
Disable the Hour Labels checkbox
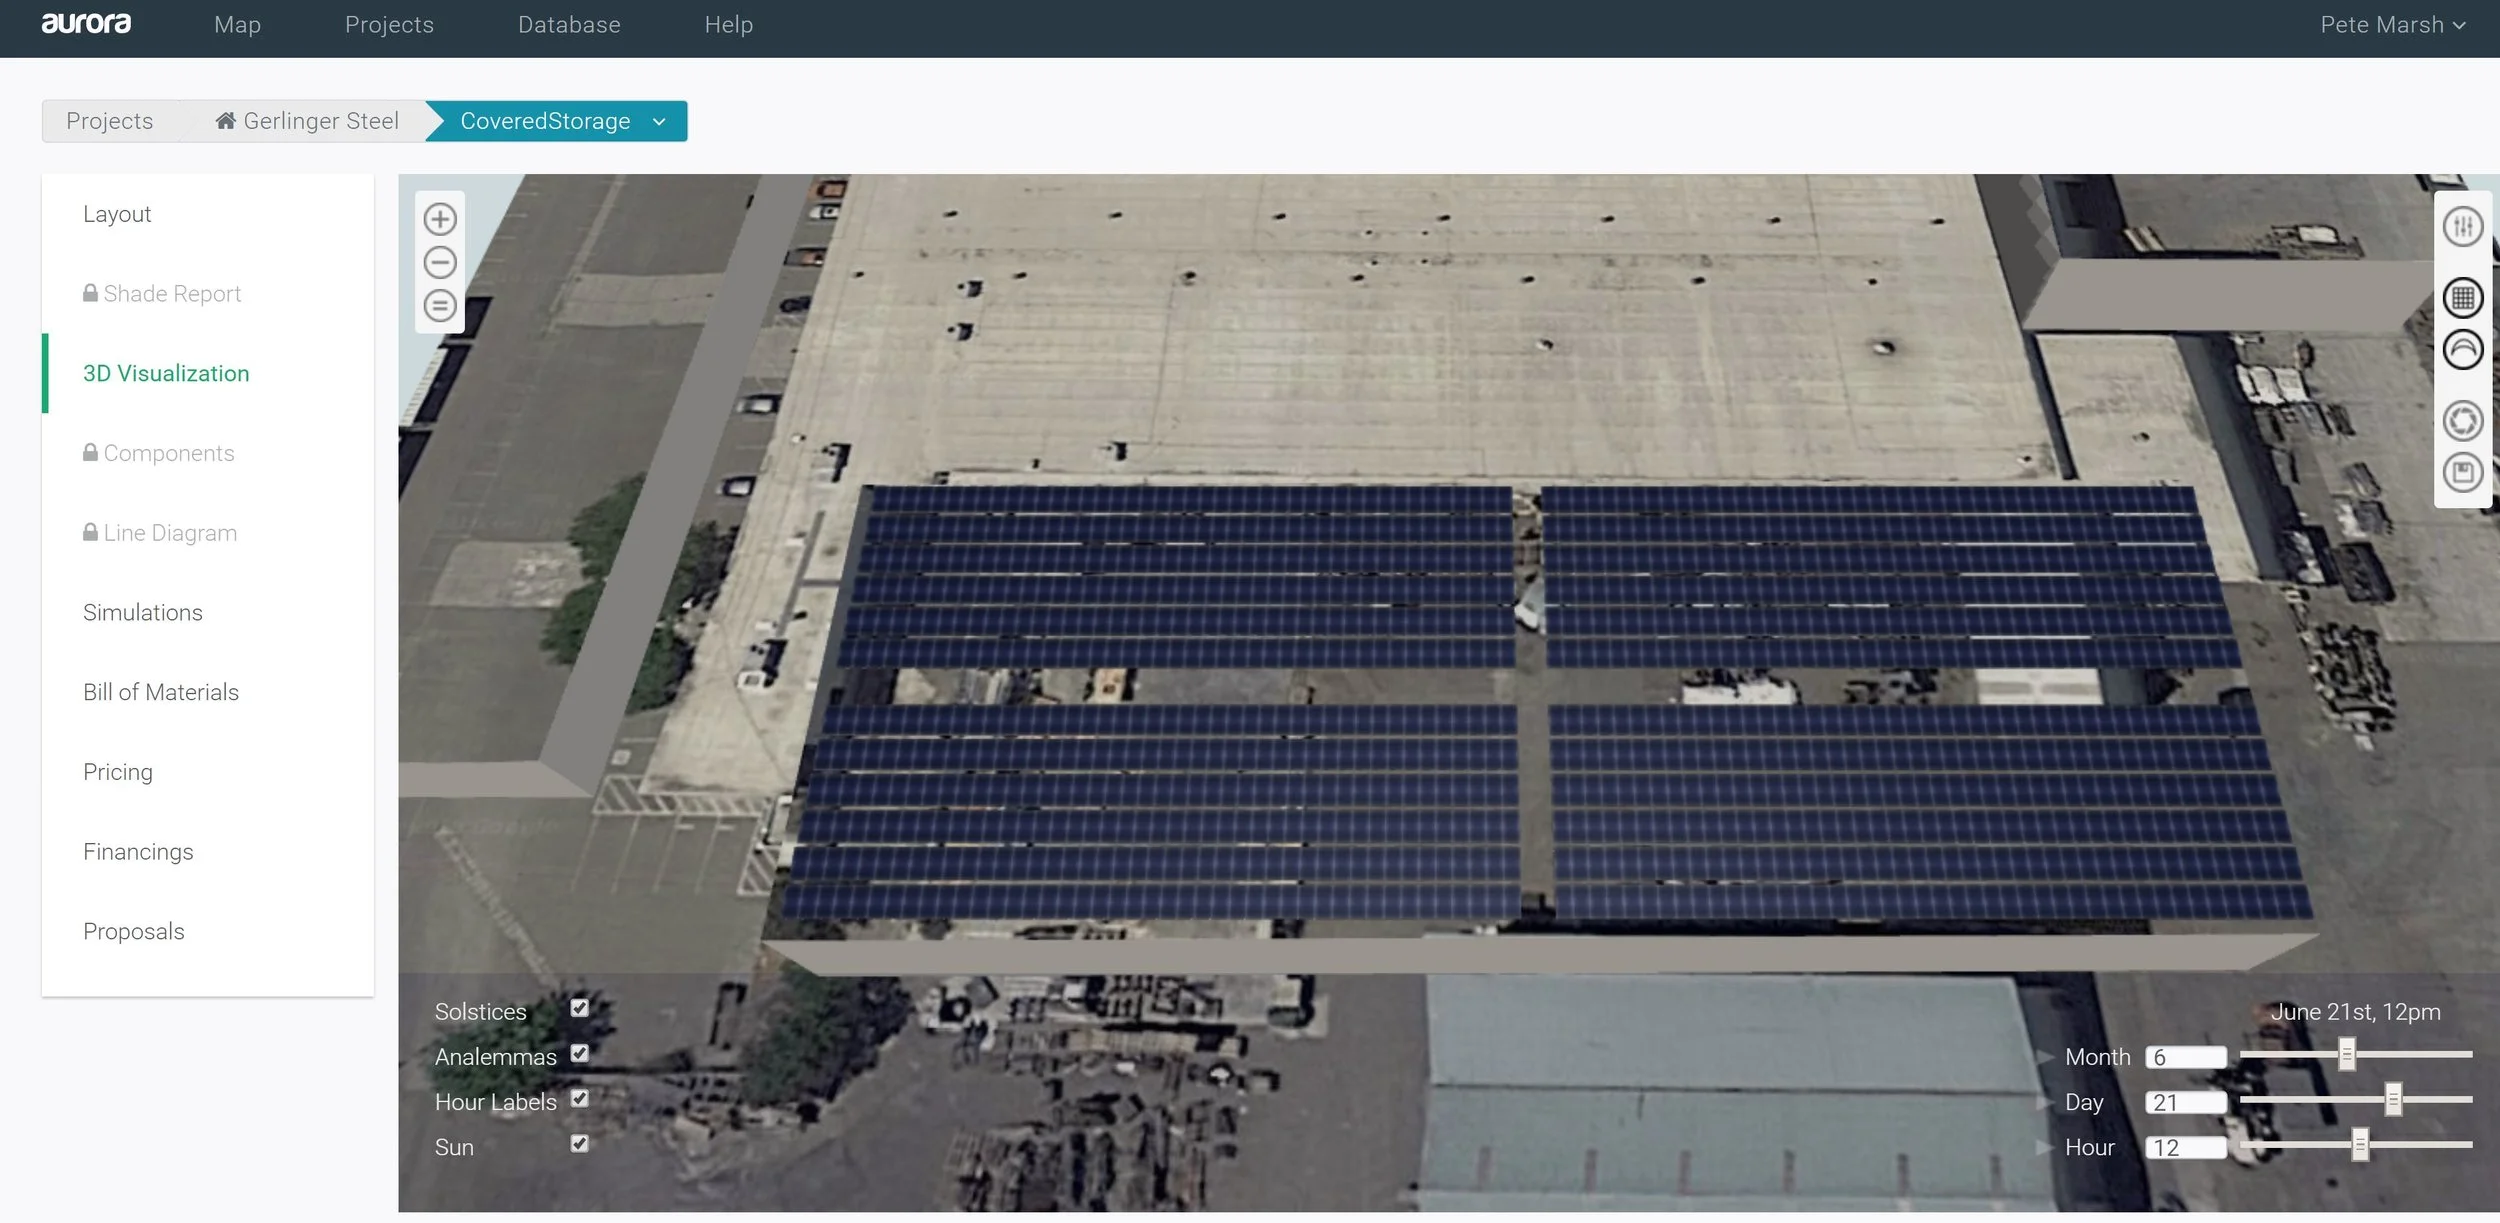(x=580, y=1099)
